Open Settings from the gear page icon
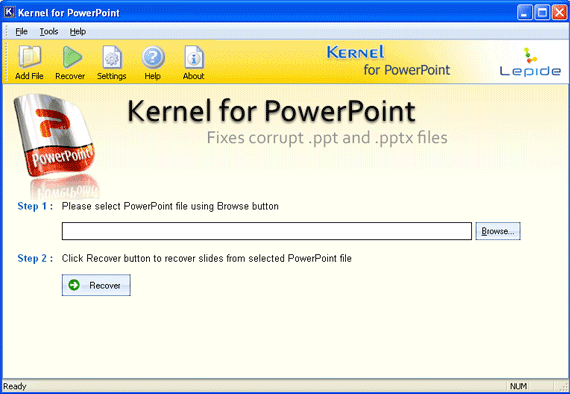This screenshot has width=570, height=394. pyautogui.click(x=112, y=57)
